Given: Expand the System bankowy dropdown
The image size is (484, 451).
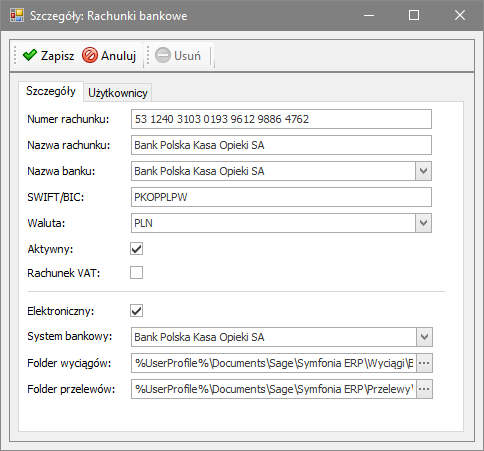Looking at the screenshot, I should pos(424,337).
